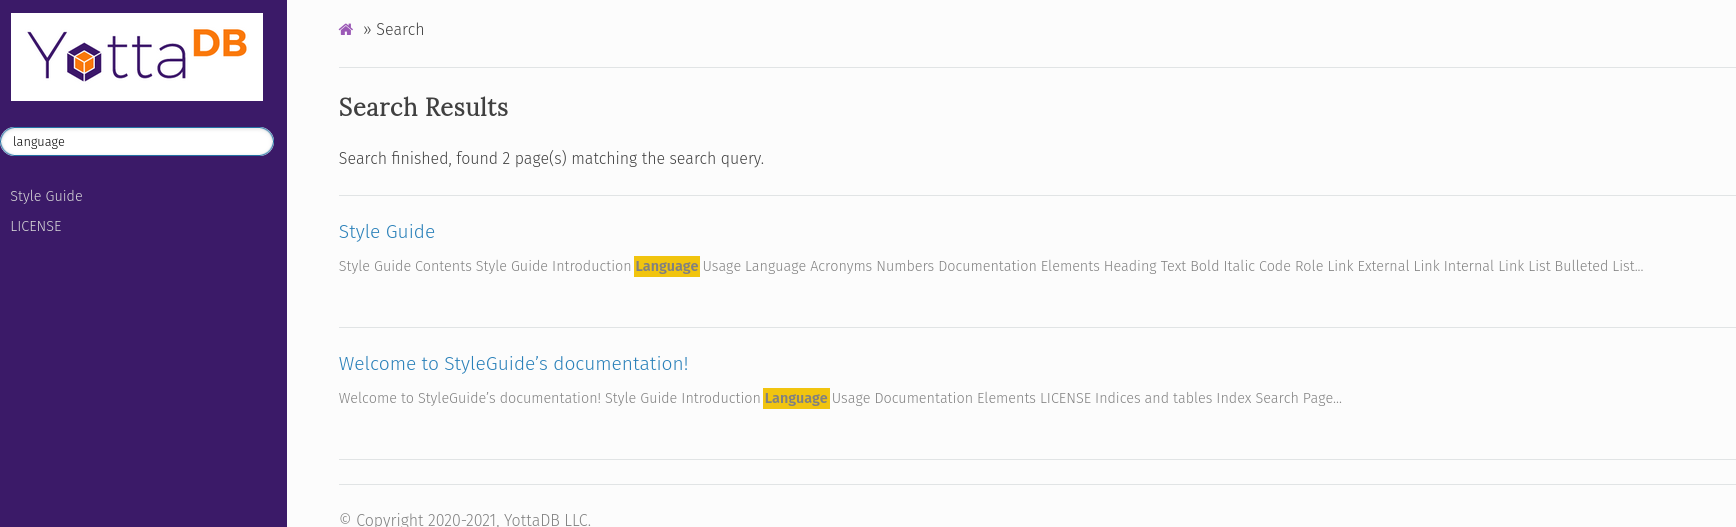Click the 'Search' breadcrumb text

(x=400, y=30)
